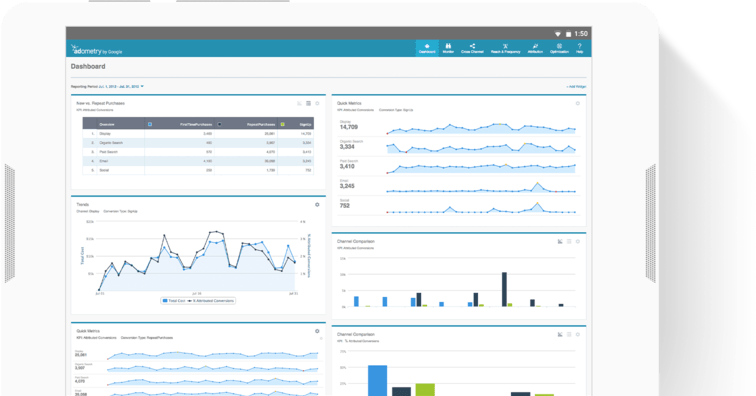Click the green SignUp color swatch

tap(283, 124)
